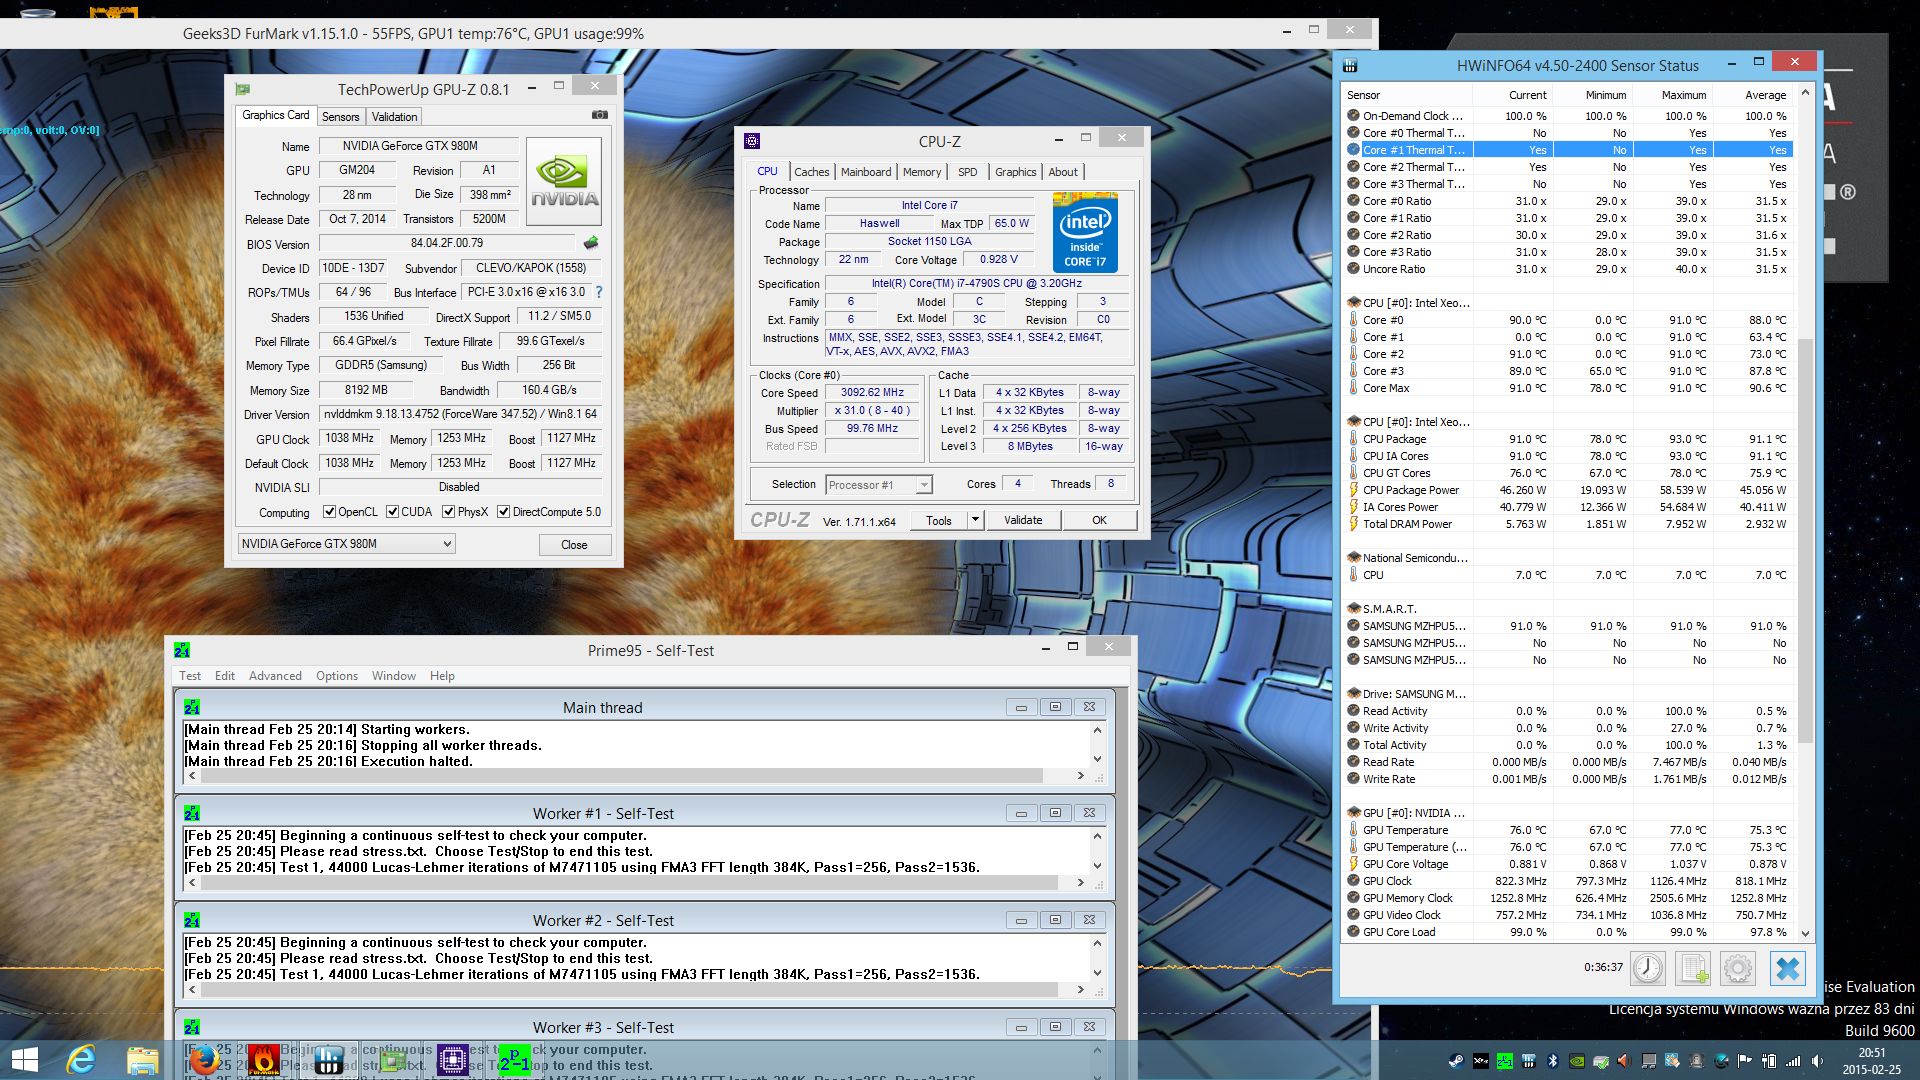Open the Options menu in Prime95
Image resolution: width=1920 pixels, height=1080 pixels.
[x=337, y=675]
